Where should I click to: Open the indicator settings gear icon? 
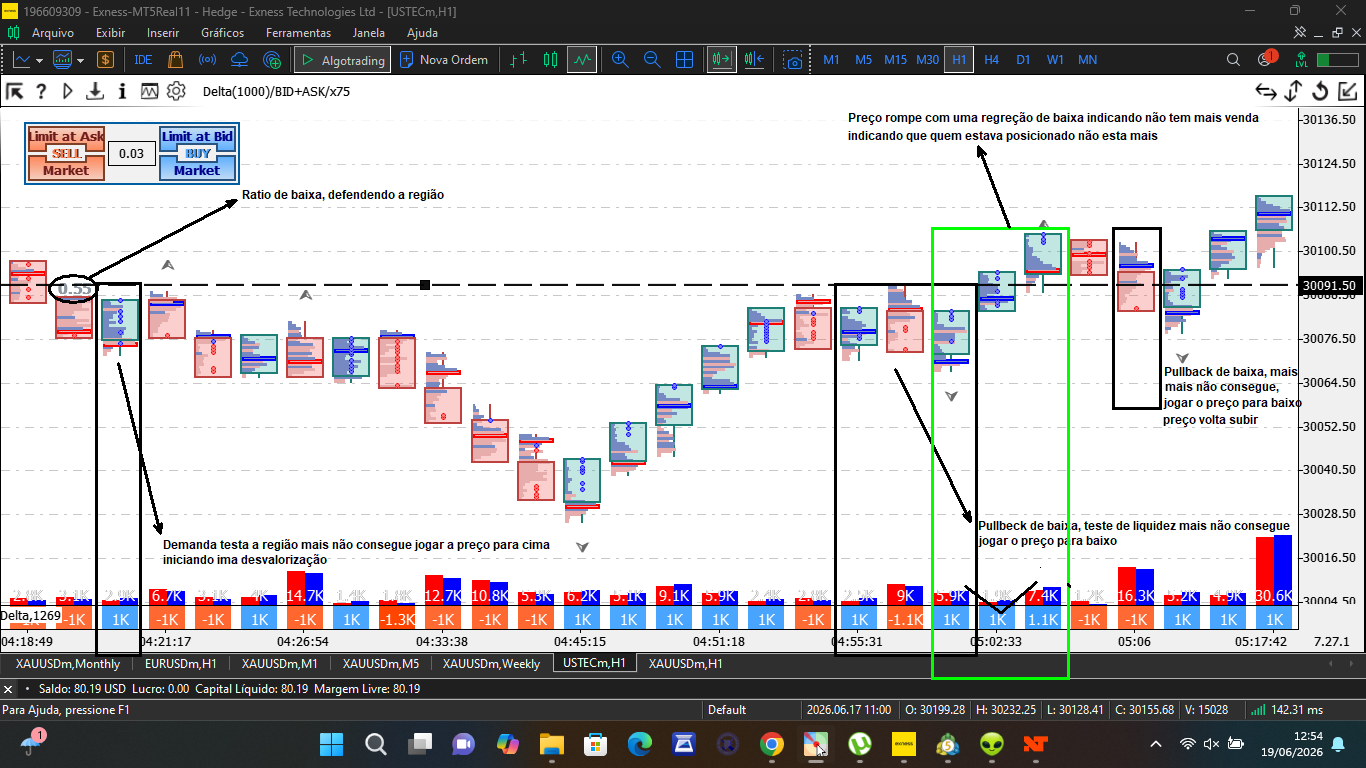point(176,92)
